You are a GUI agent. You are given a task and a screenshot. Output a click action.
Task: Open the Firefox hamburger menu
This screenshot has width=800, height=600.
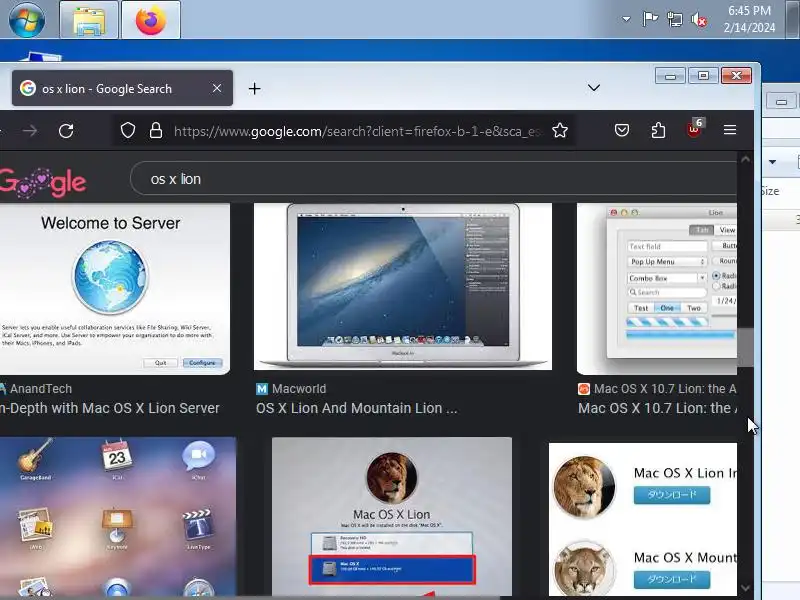tap(730, 130)
